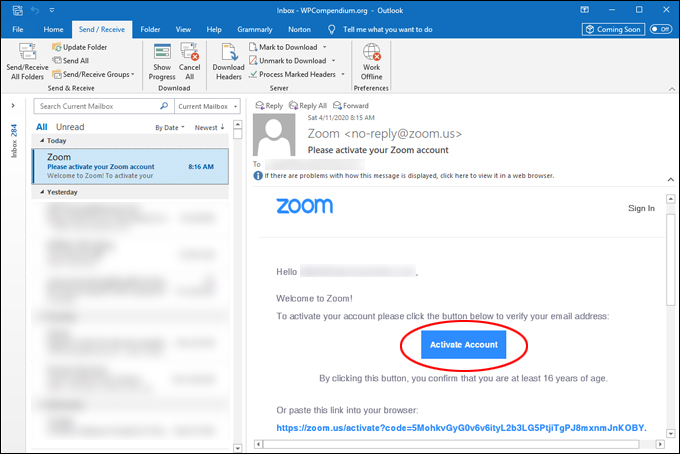The width and height of the screenshot is (680, 454).
Task: Expand the folder pane arrow
Action: (13, 105)
